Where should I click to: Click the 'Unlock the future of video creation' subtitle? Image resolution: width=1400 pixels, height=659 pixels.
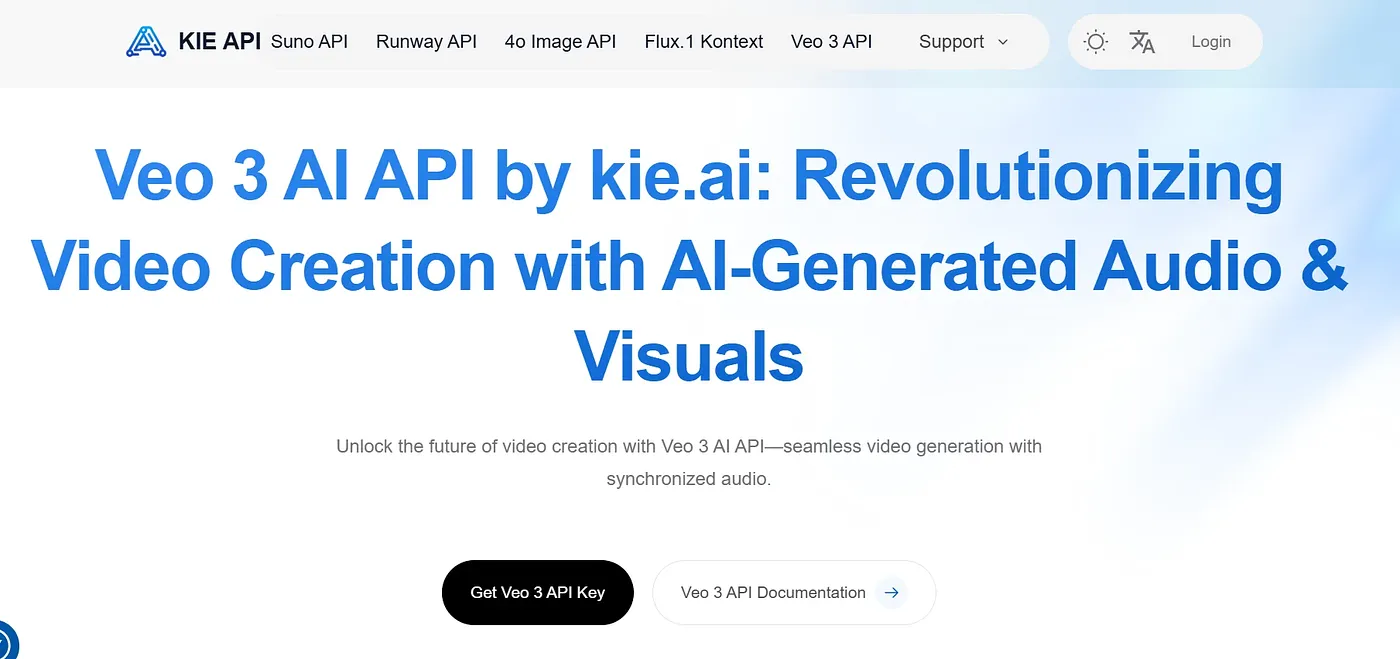(689, 462)
